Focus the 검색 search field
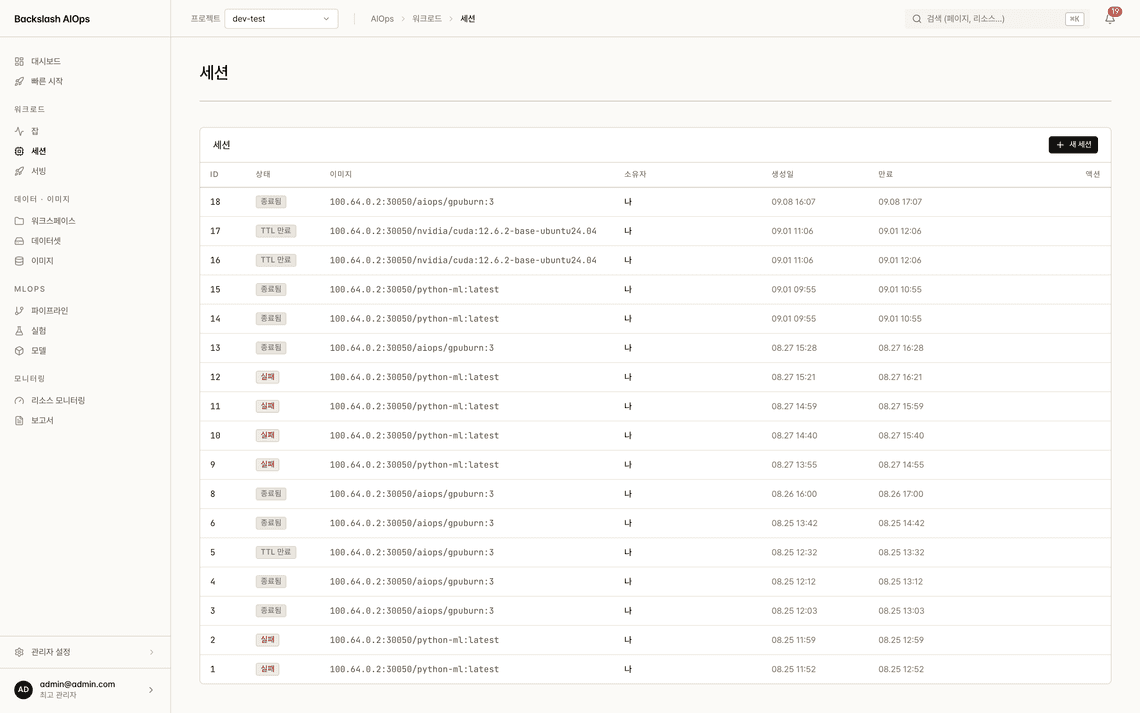This screenshot has width=1140, height=713. [x=997, y=19]
